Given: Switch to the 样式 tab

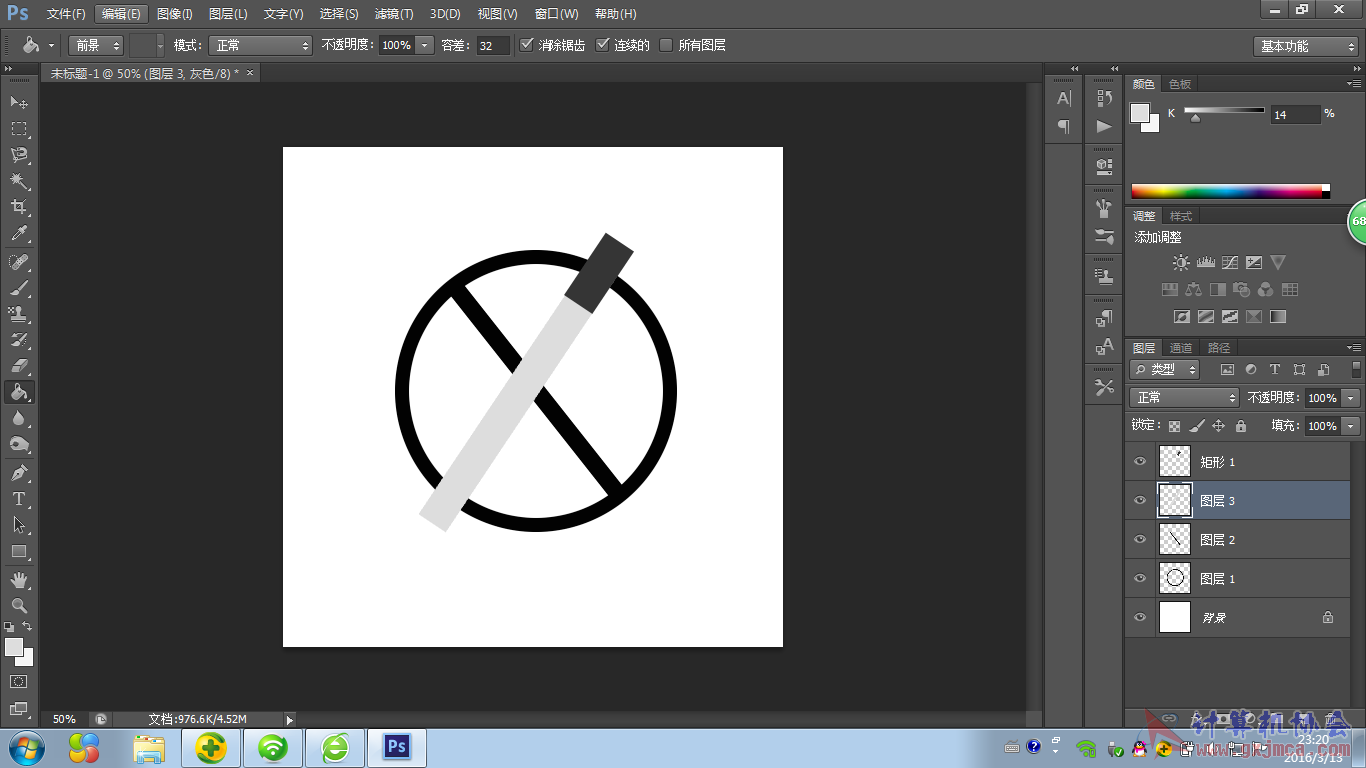Looking at the screenshot, I should coord(1181,216).
